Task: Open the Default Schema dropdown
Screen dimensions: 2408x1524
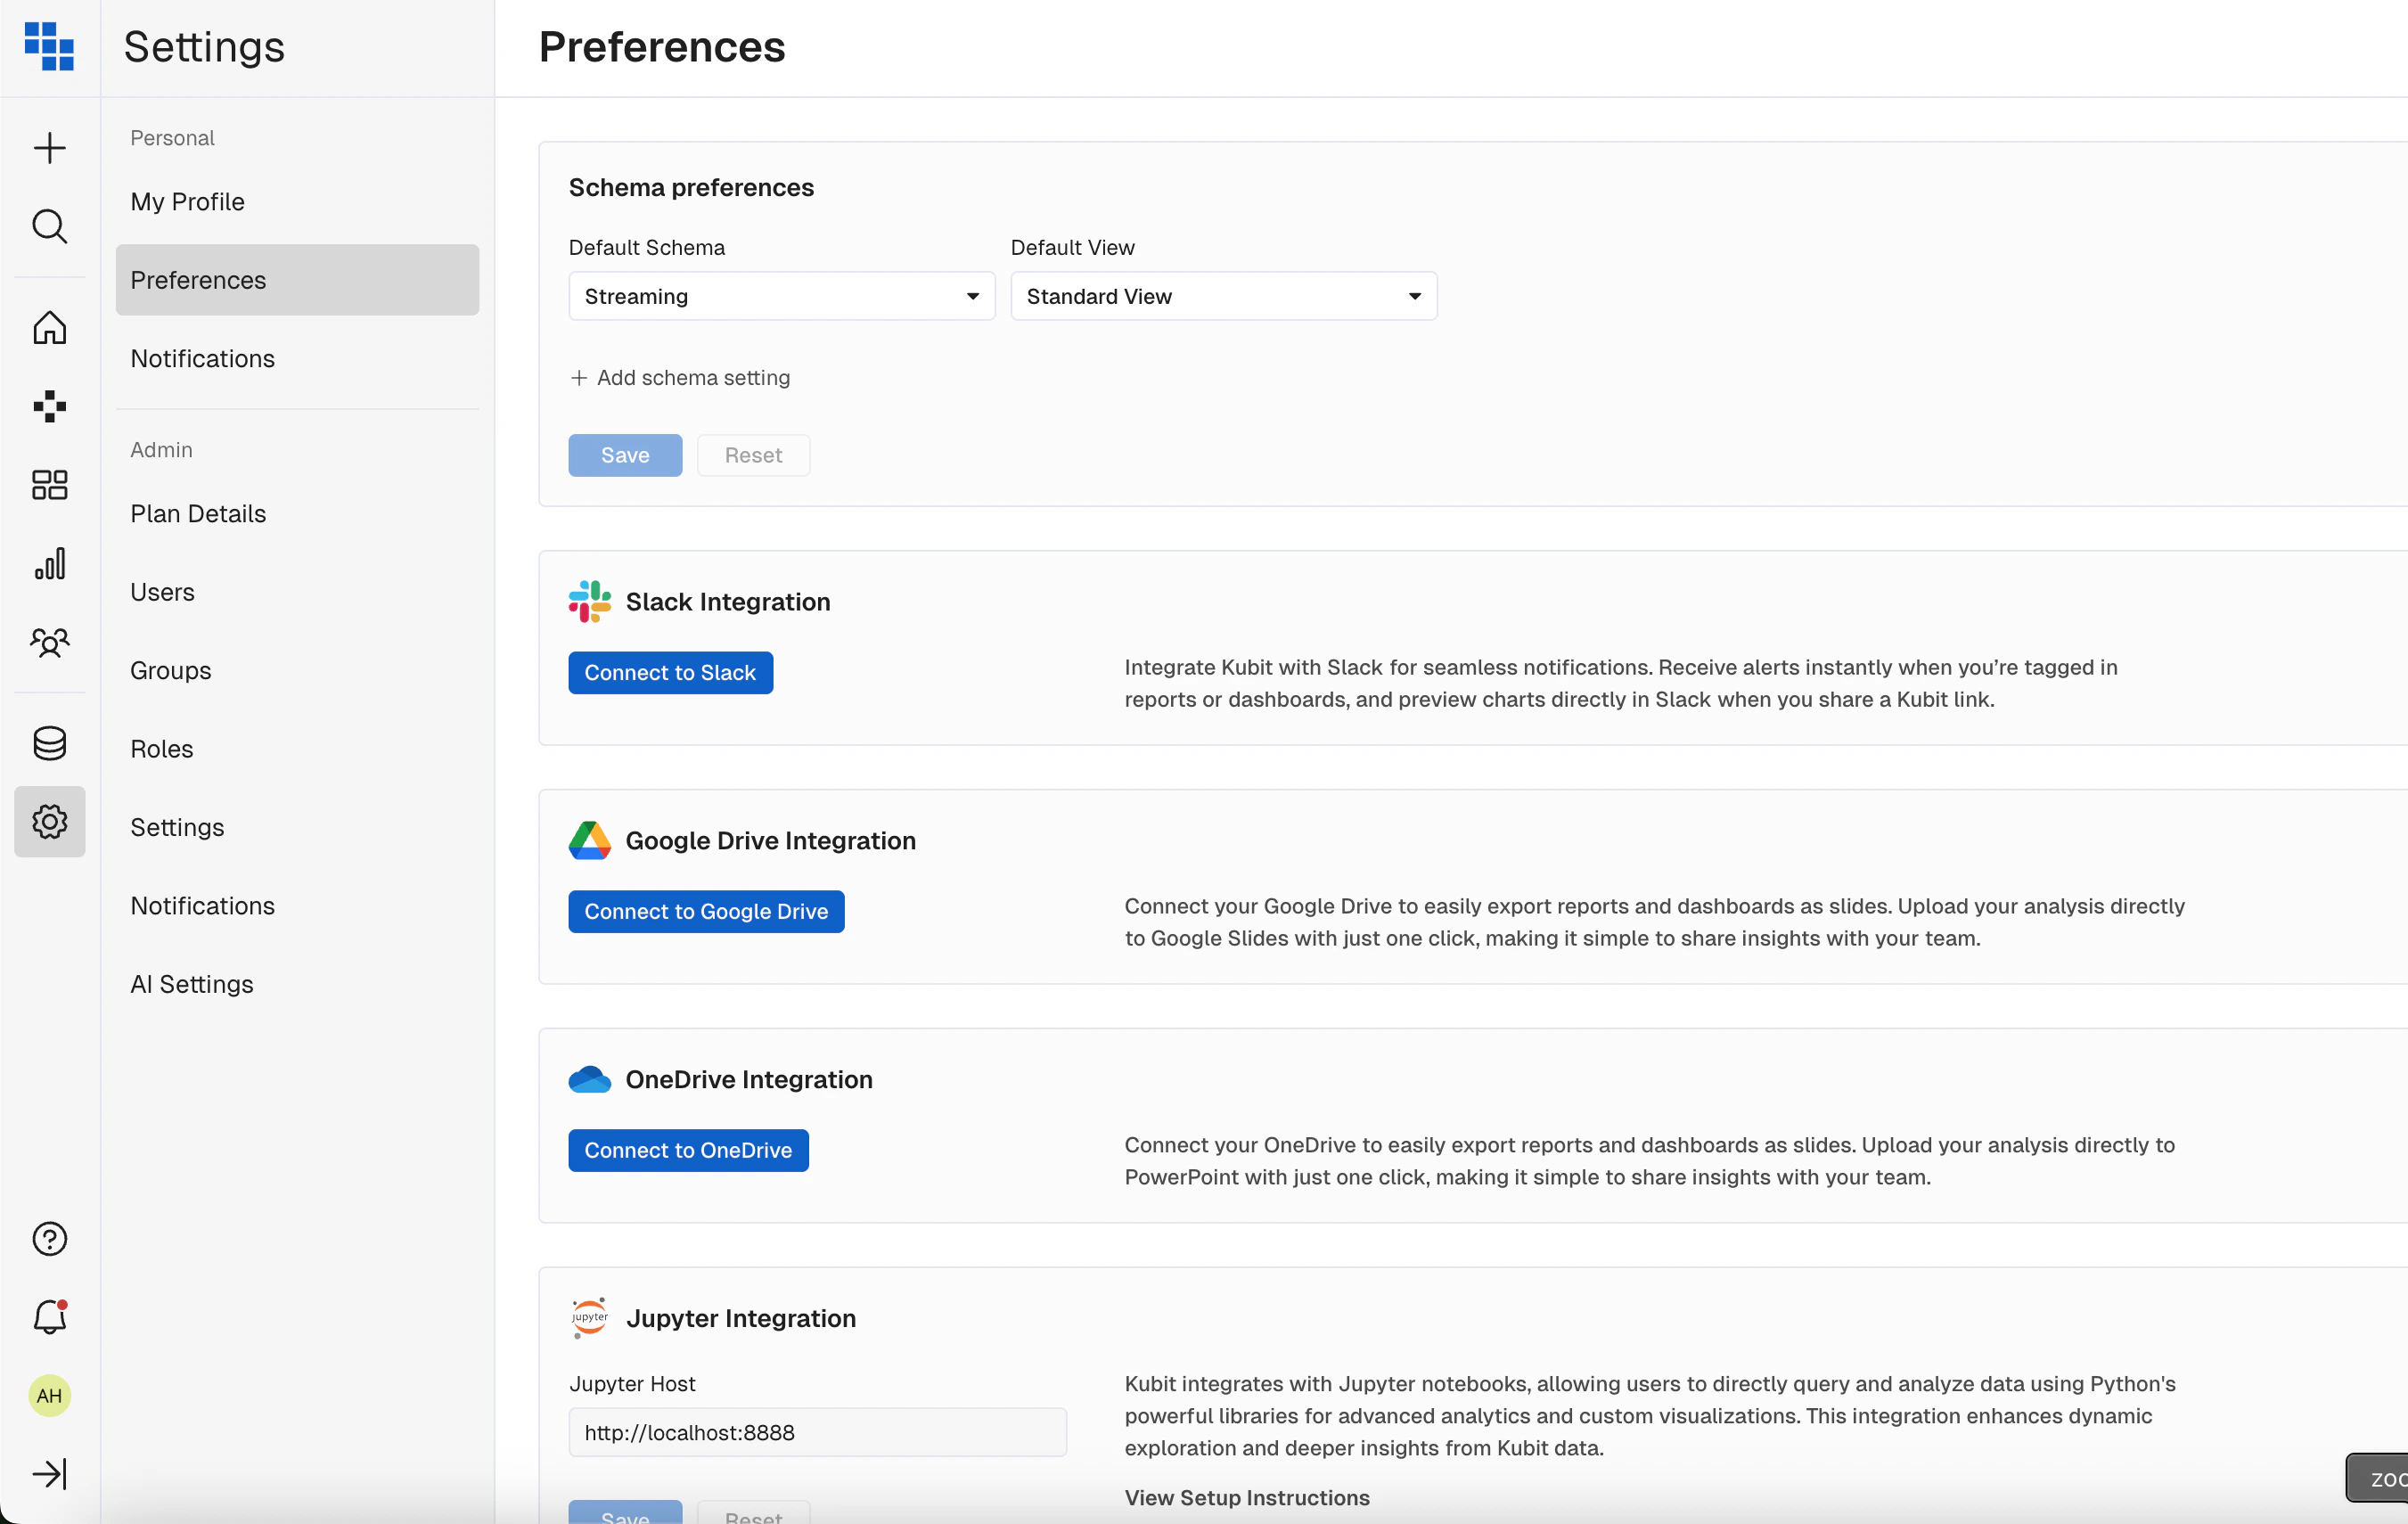Action: pyautogui.click(x=781, y=296)
